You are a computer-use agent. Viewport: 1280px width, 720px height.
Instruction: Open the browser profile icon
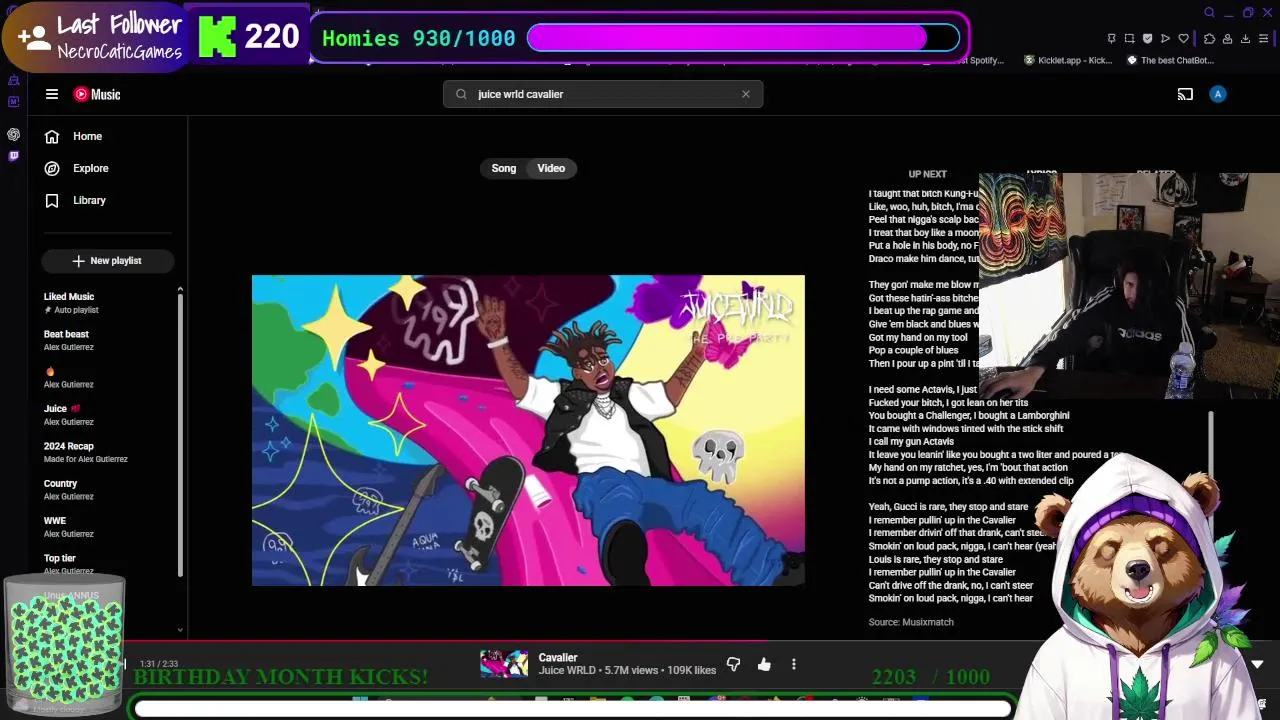click(1227, 39)
